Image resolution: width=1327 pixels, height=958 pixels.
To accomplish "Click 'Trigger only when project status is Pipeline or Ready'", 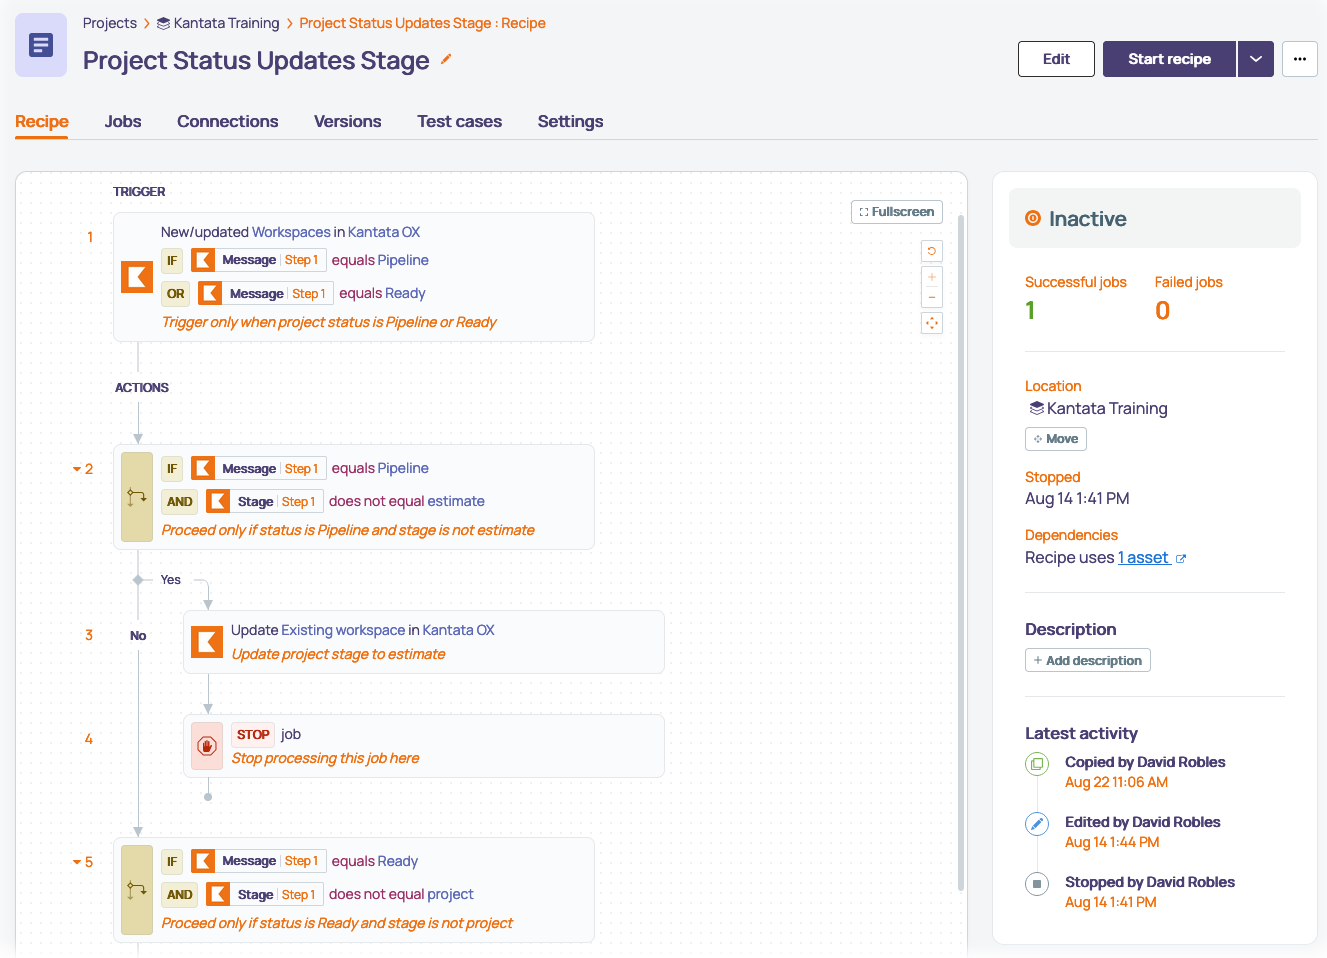I will [329, 322].
